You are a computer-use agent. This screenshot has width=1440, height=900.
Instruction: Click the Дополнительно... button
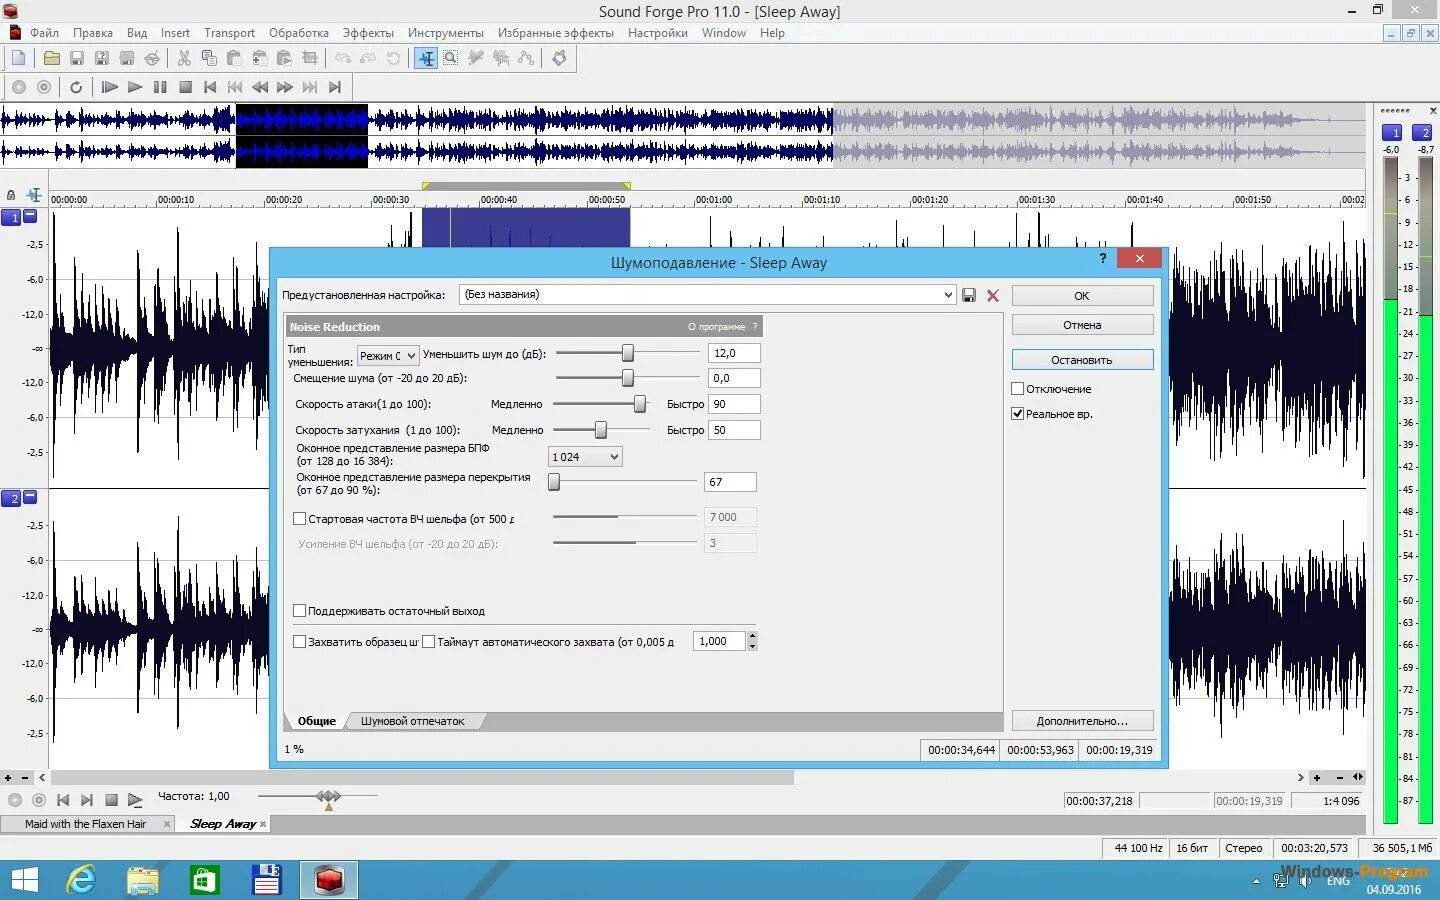point(1082,721)
